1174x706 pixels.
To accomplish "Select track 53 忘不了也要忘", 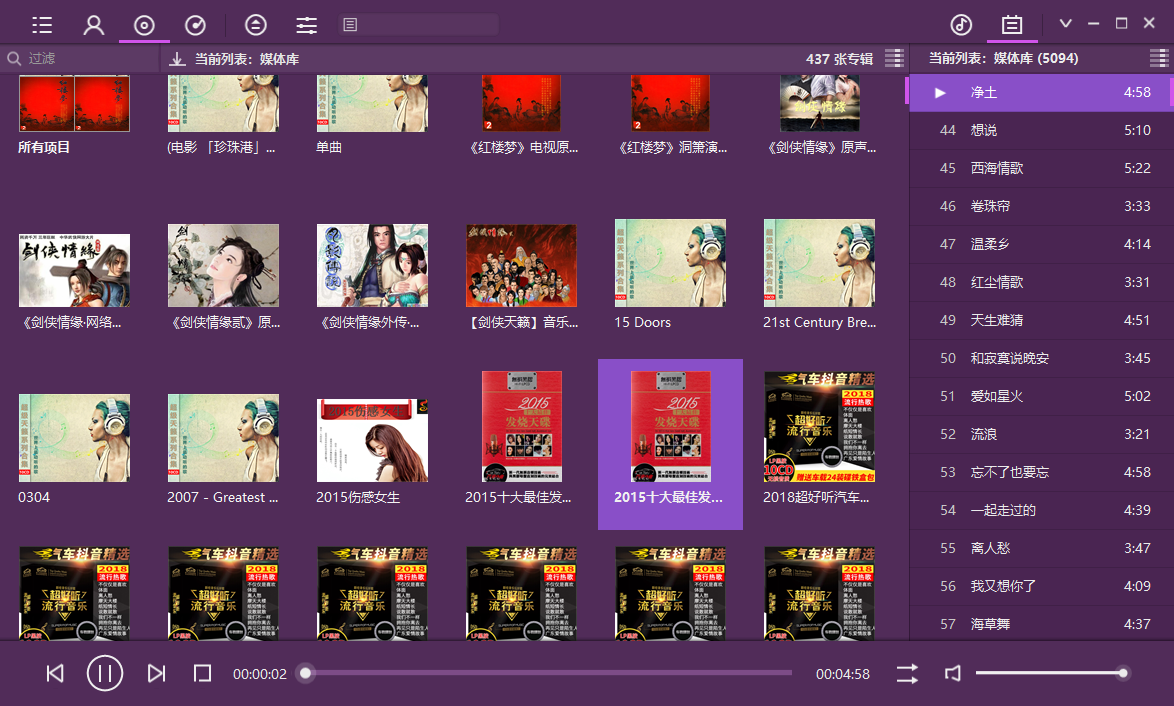I will point(1041,472).
